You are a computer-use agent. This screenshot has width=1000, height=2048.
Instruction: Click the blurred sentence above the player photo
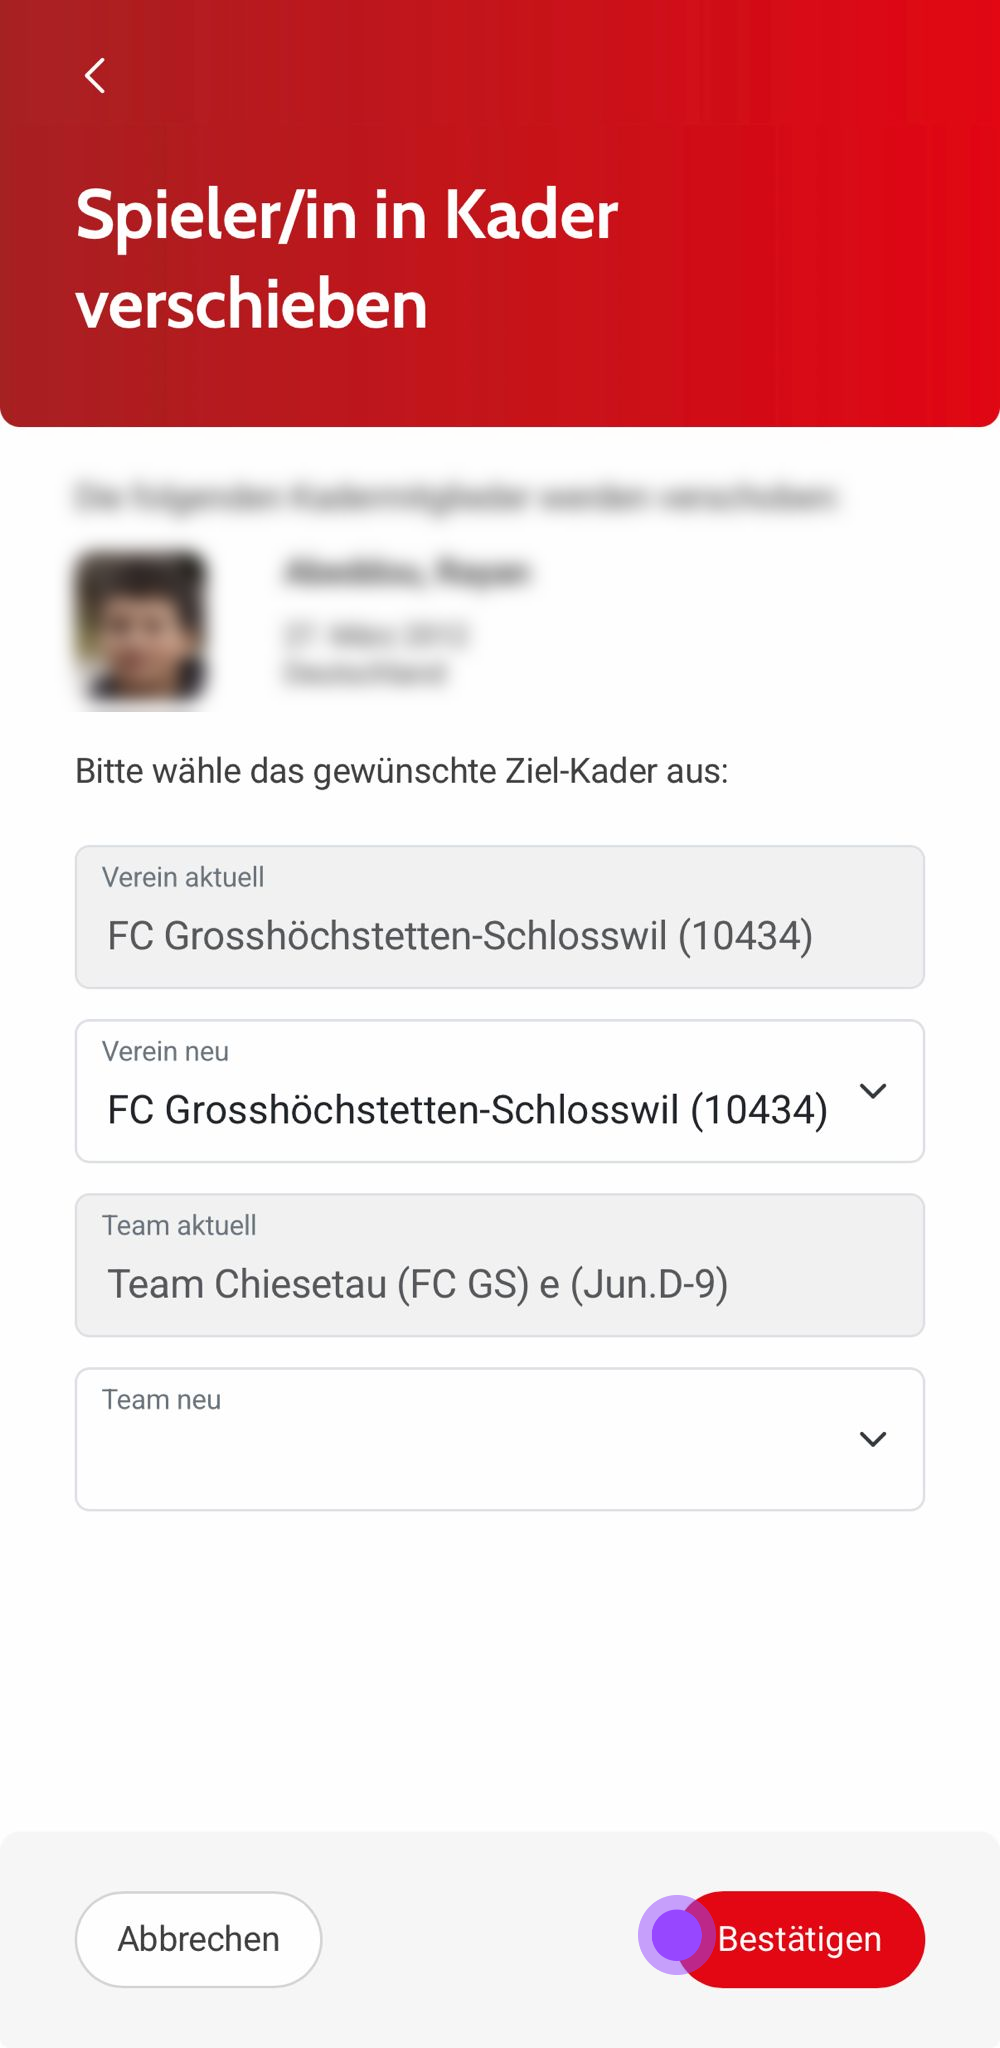455,497
